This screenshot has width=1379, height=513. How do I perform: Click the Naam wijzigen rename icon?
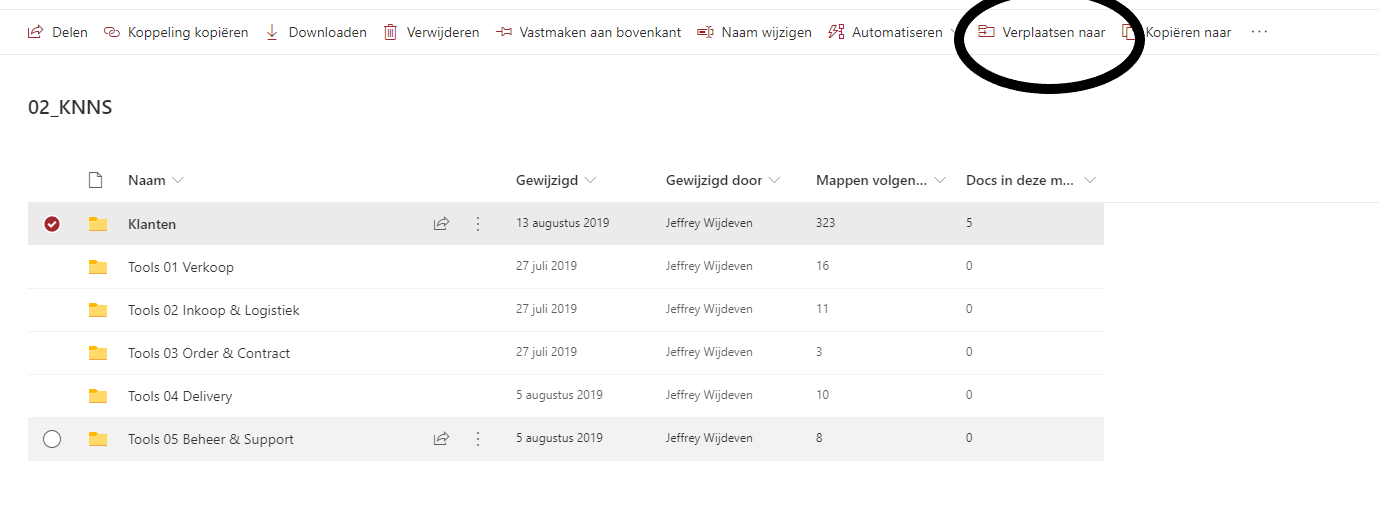coord(705,32)
